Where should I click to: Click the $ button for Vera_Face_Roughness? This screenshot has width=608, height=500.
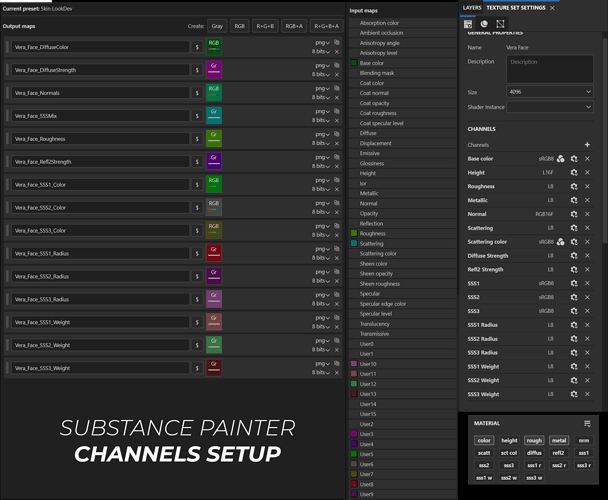click(x=197, y=139)
